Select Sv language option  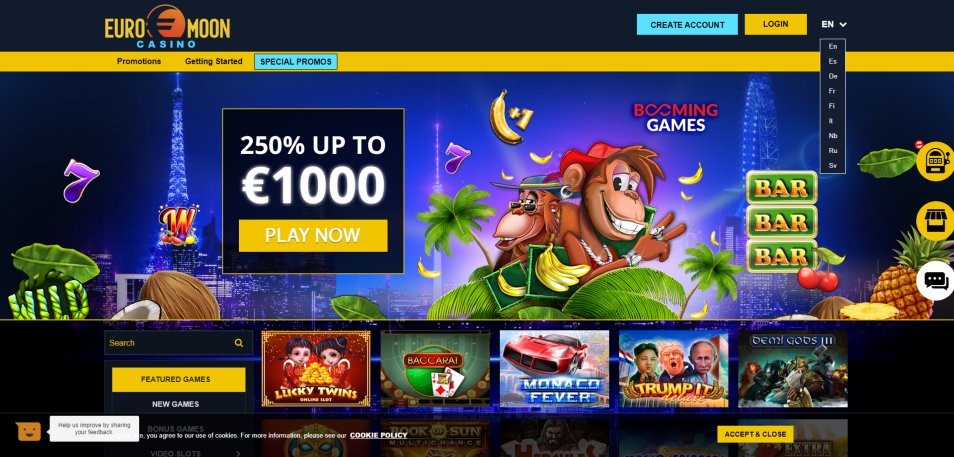pos(832,166)
